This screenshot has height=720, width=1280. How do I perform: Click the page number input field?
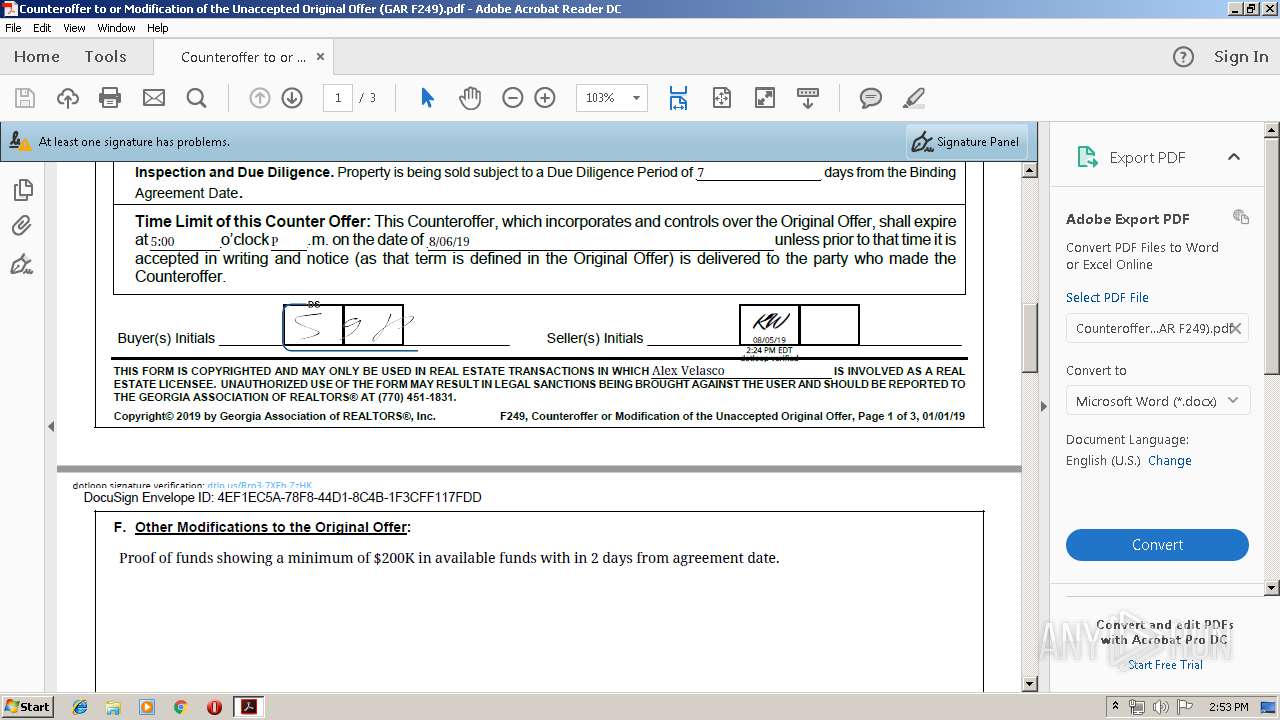(338, 98)
